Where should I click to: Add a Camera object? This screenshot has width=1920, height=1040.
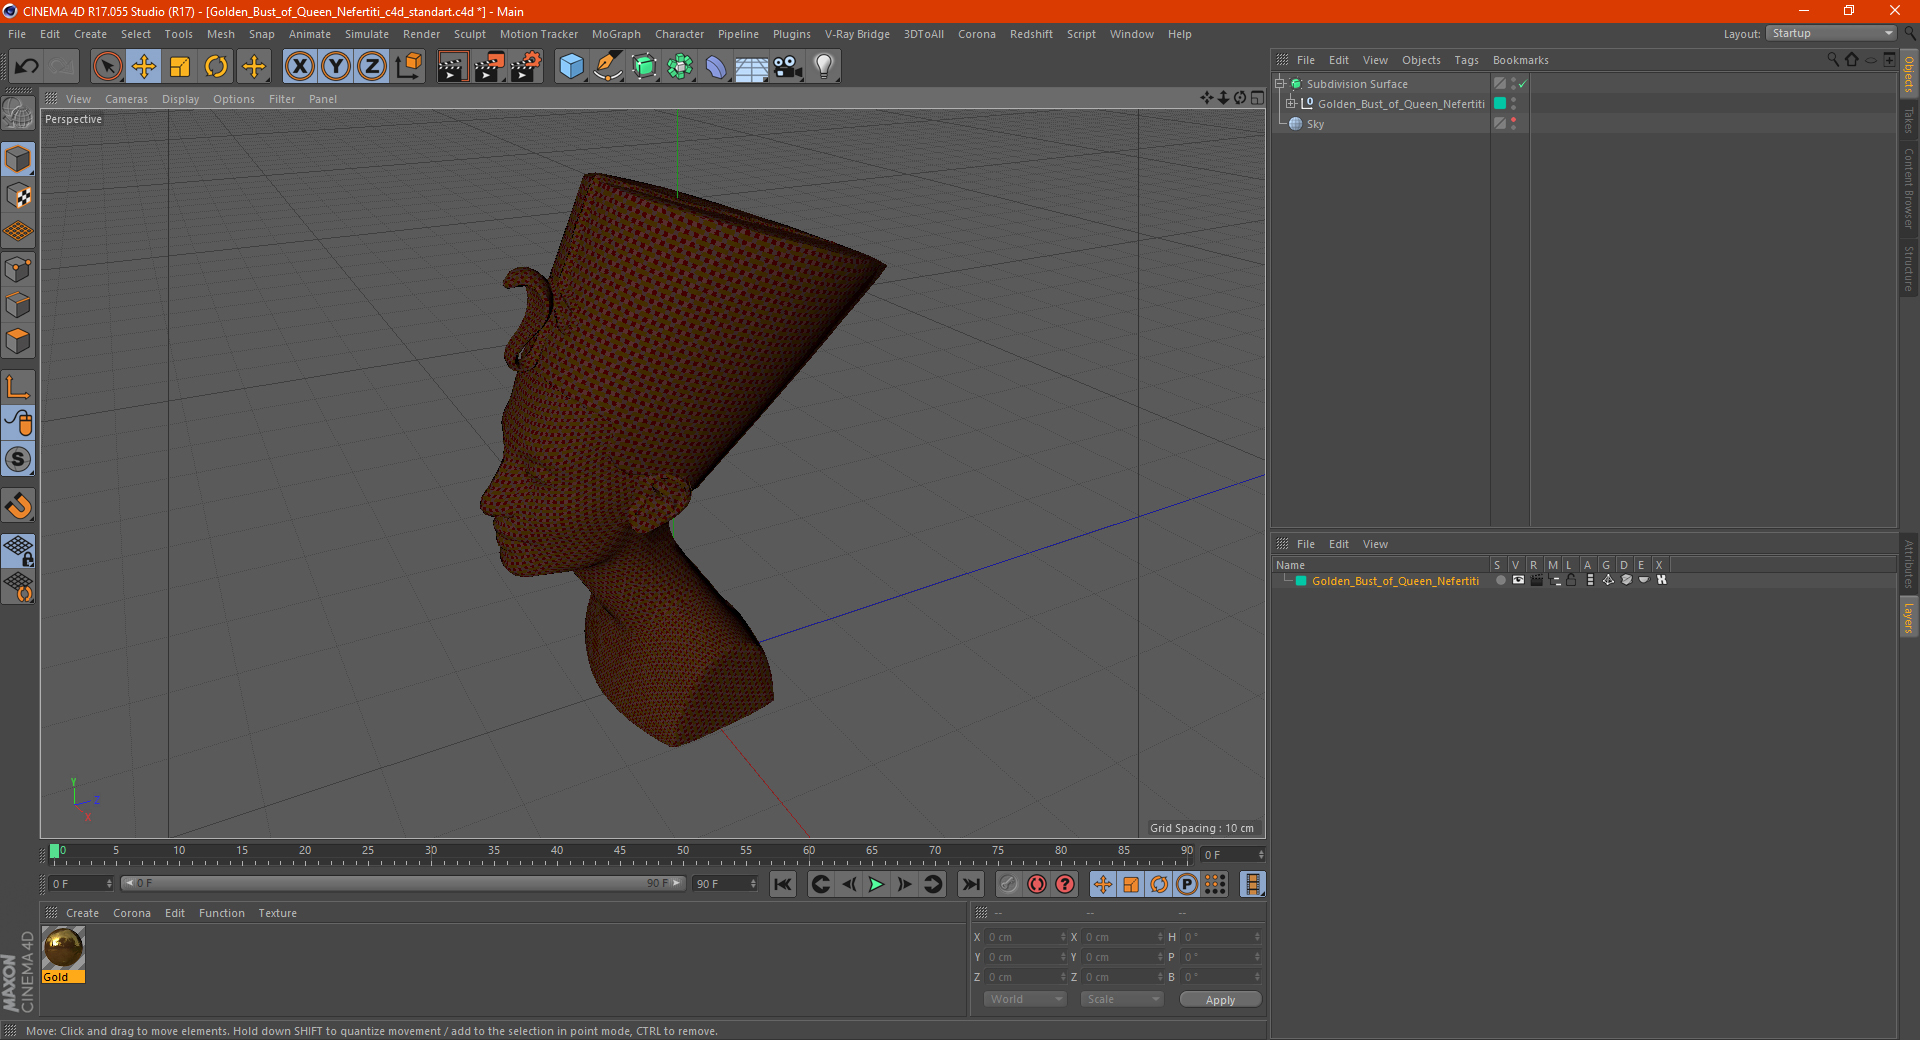click(788, 67)
